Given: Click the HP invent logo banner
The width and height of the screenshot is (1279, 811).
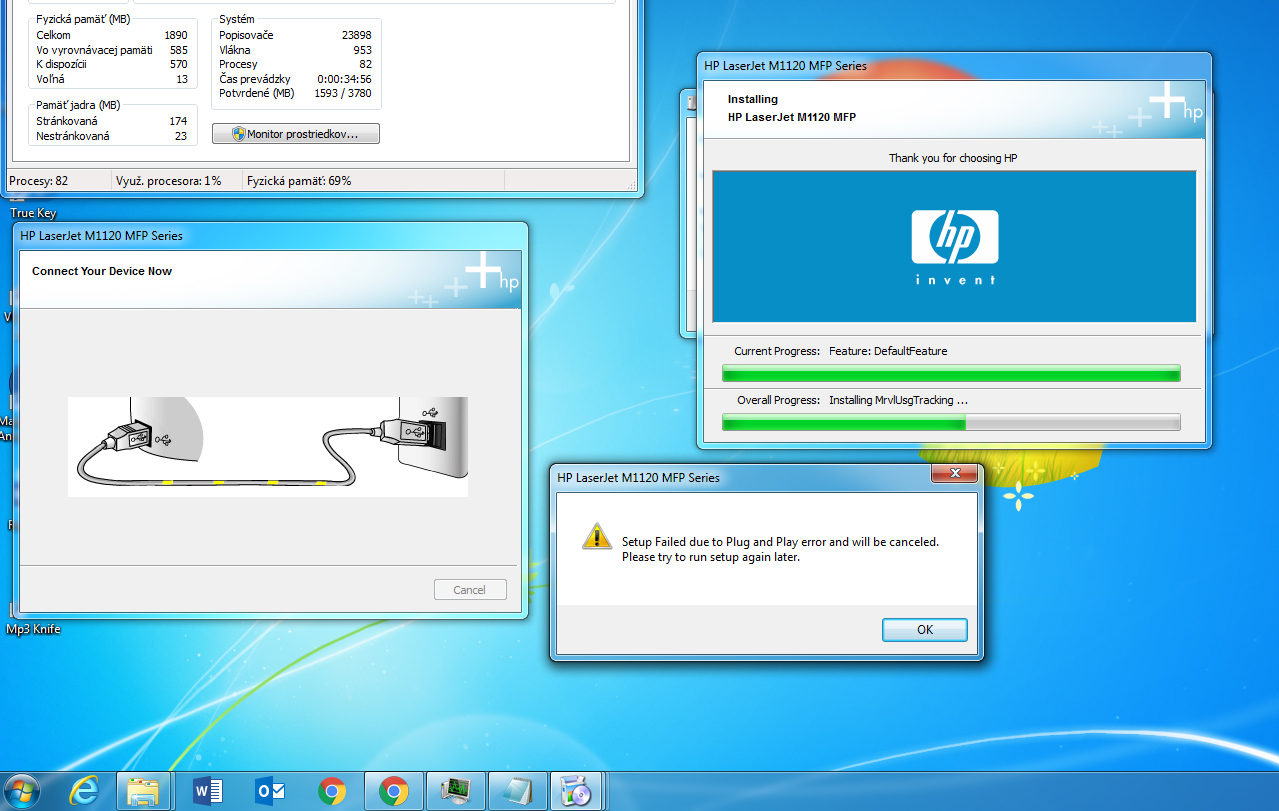Looking at the screenshot, I should tap(954, 246).
